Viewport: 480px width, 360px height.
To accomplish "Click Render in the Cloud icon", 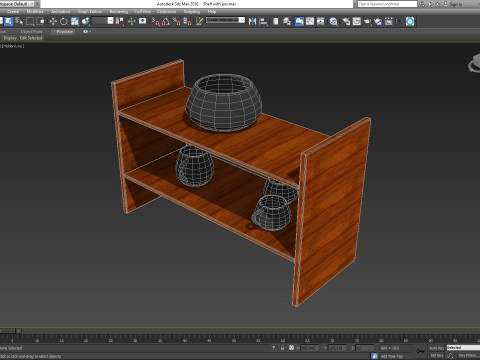I will point(378,21).
